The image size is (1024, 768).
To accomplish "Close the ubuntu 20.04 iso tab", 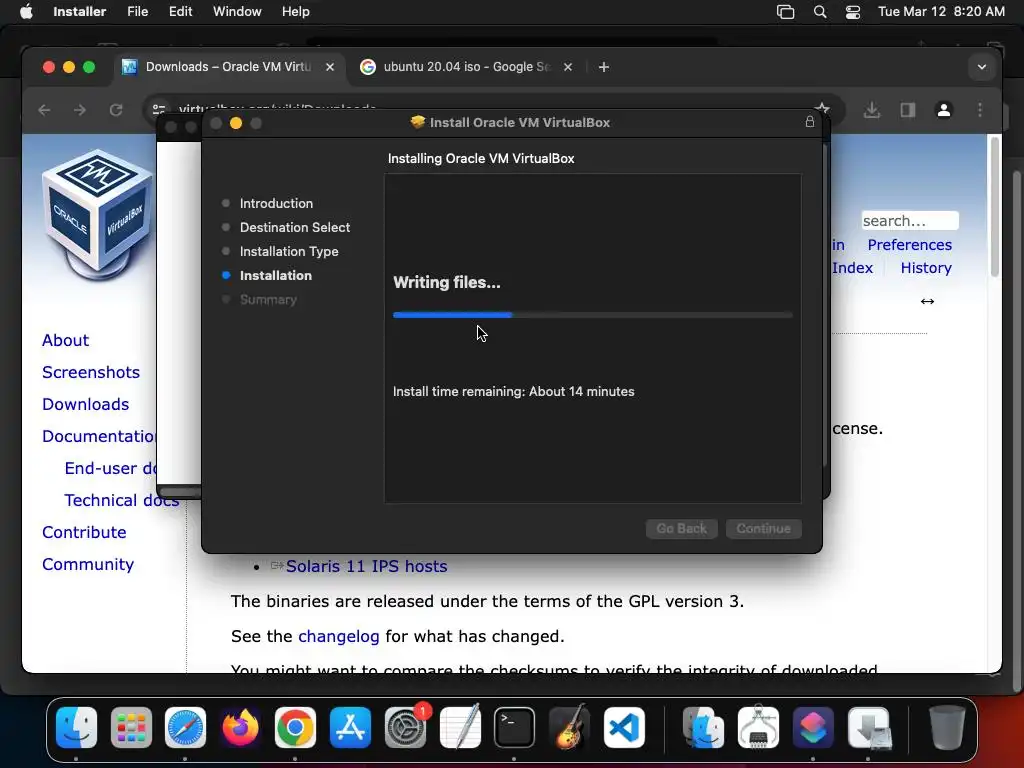I will tap(568, 67).
